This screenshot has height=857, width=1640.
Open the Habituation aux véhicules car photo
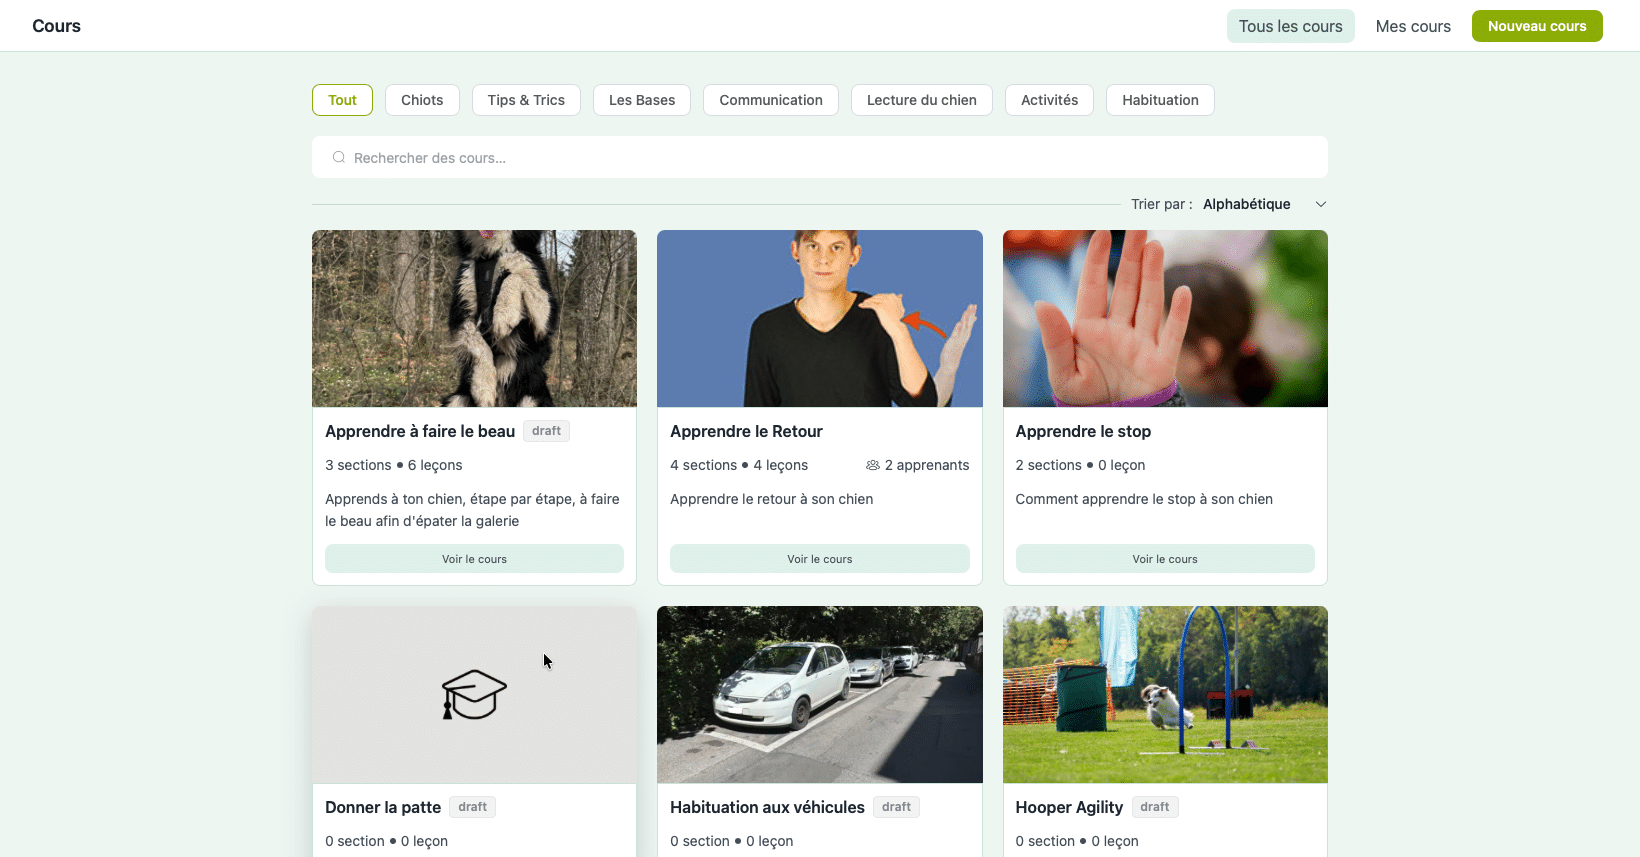pos(819,694)
